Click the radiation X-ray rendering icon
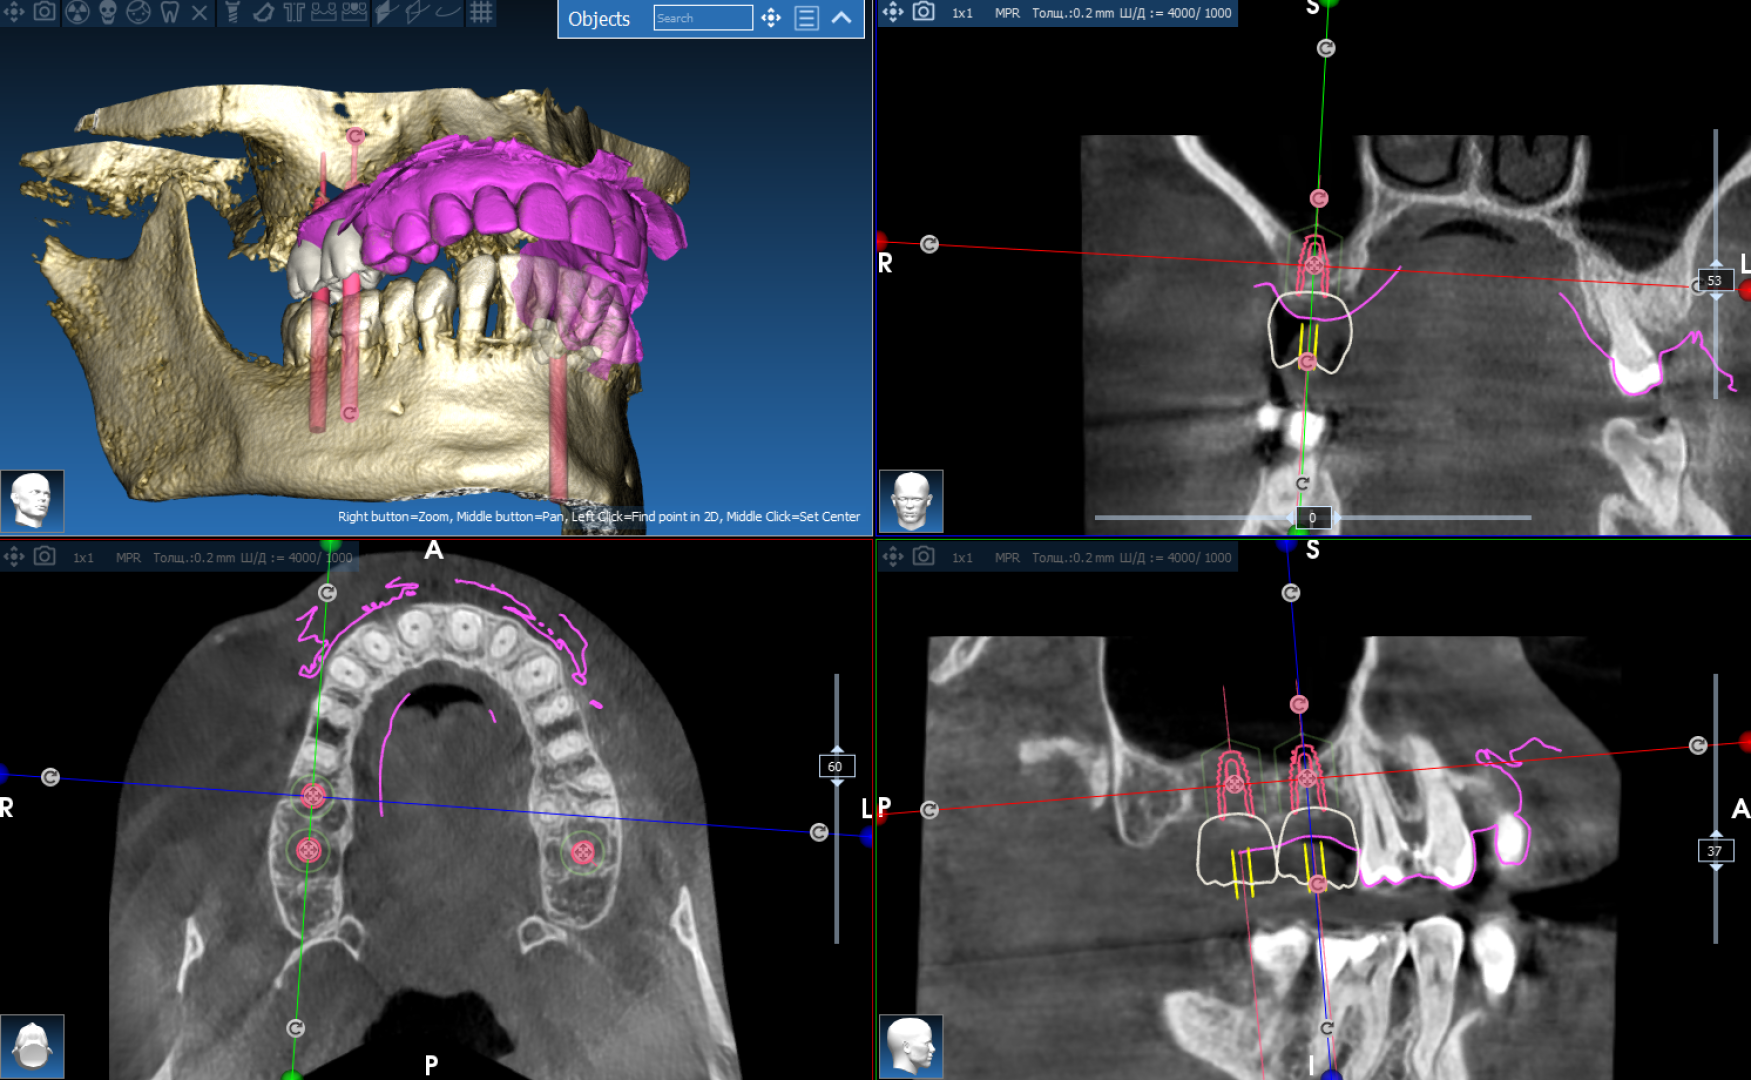The image size is (1751, 1080). (x=77, y=12)
